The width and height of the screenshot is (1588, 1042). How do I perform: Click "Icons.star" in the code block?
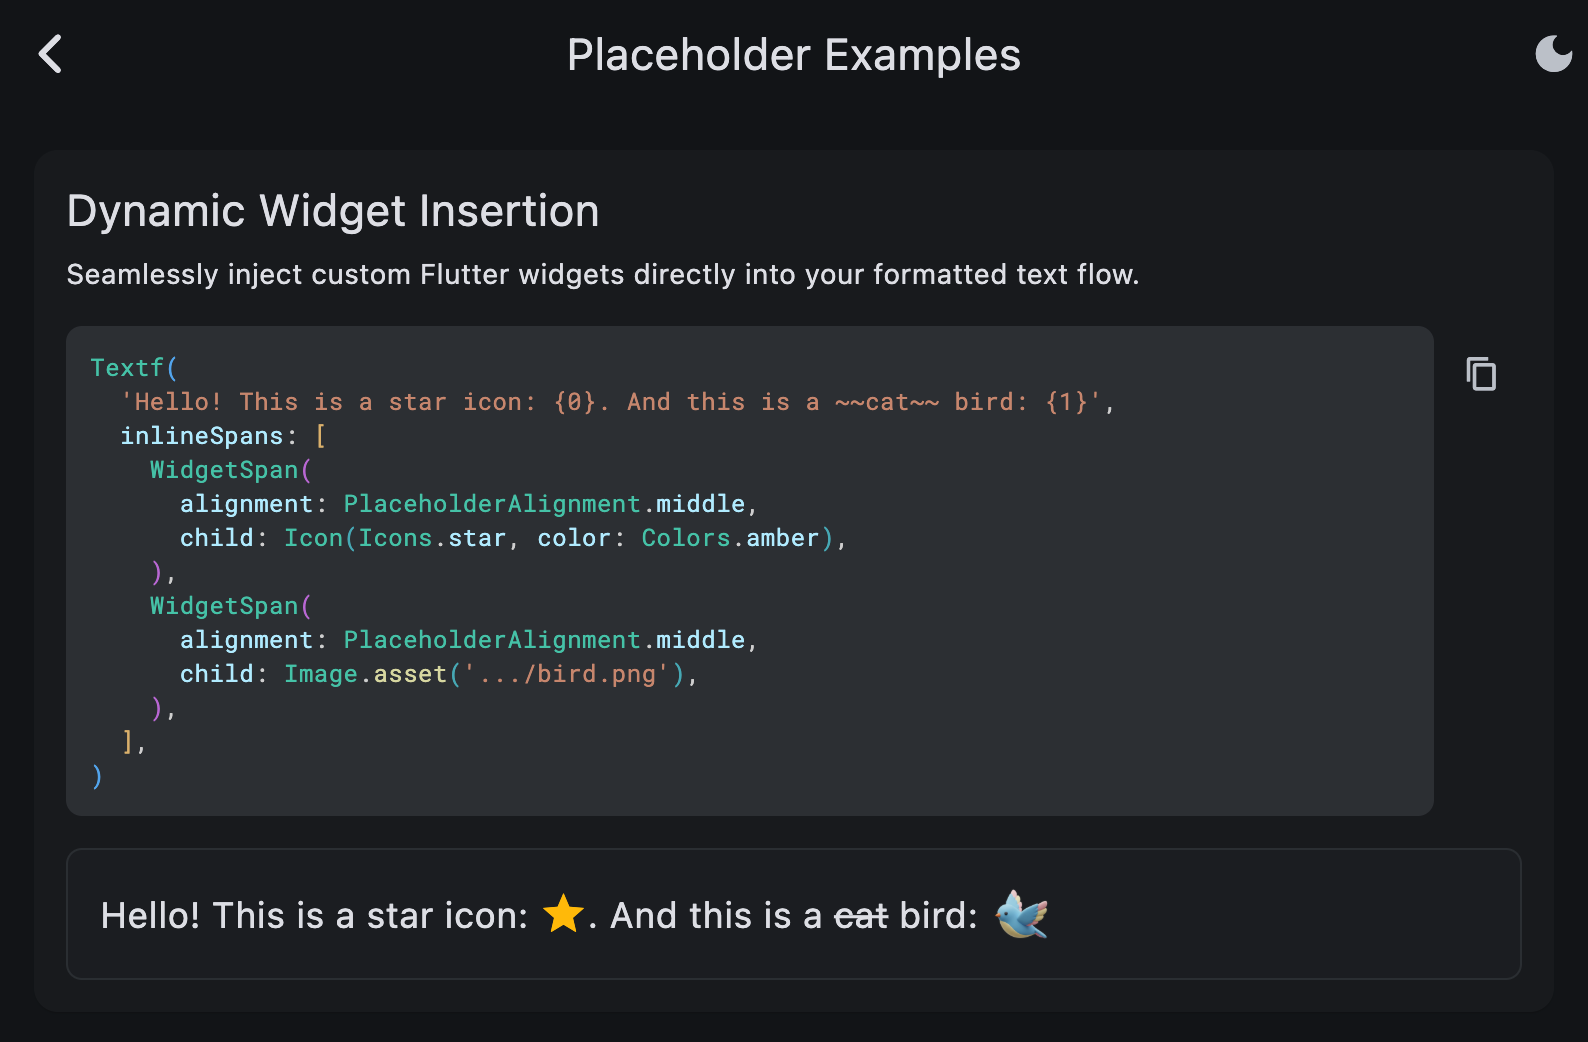coord(432,538)
